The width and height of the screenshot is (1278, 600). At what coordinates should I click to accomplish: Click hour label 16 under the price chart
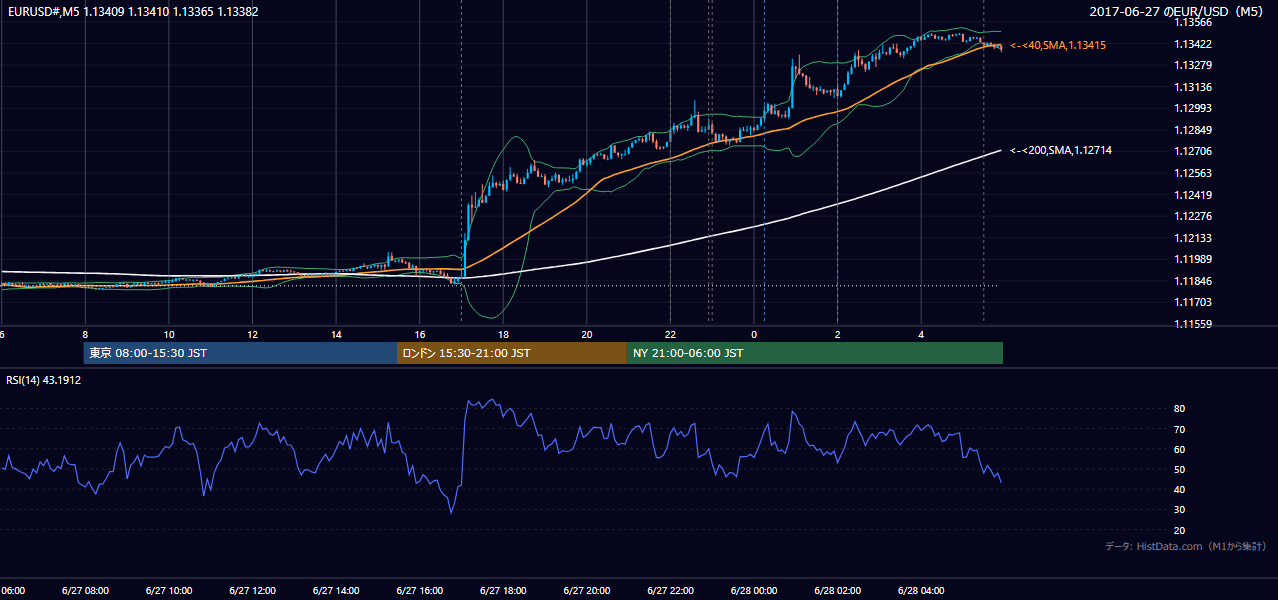420,334
